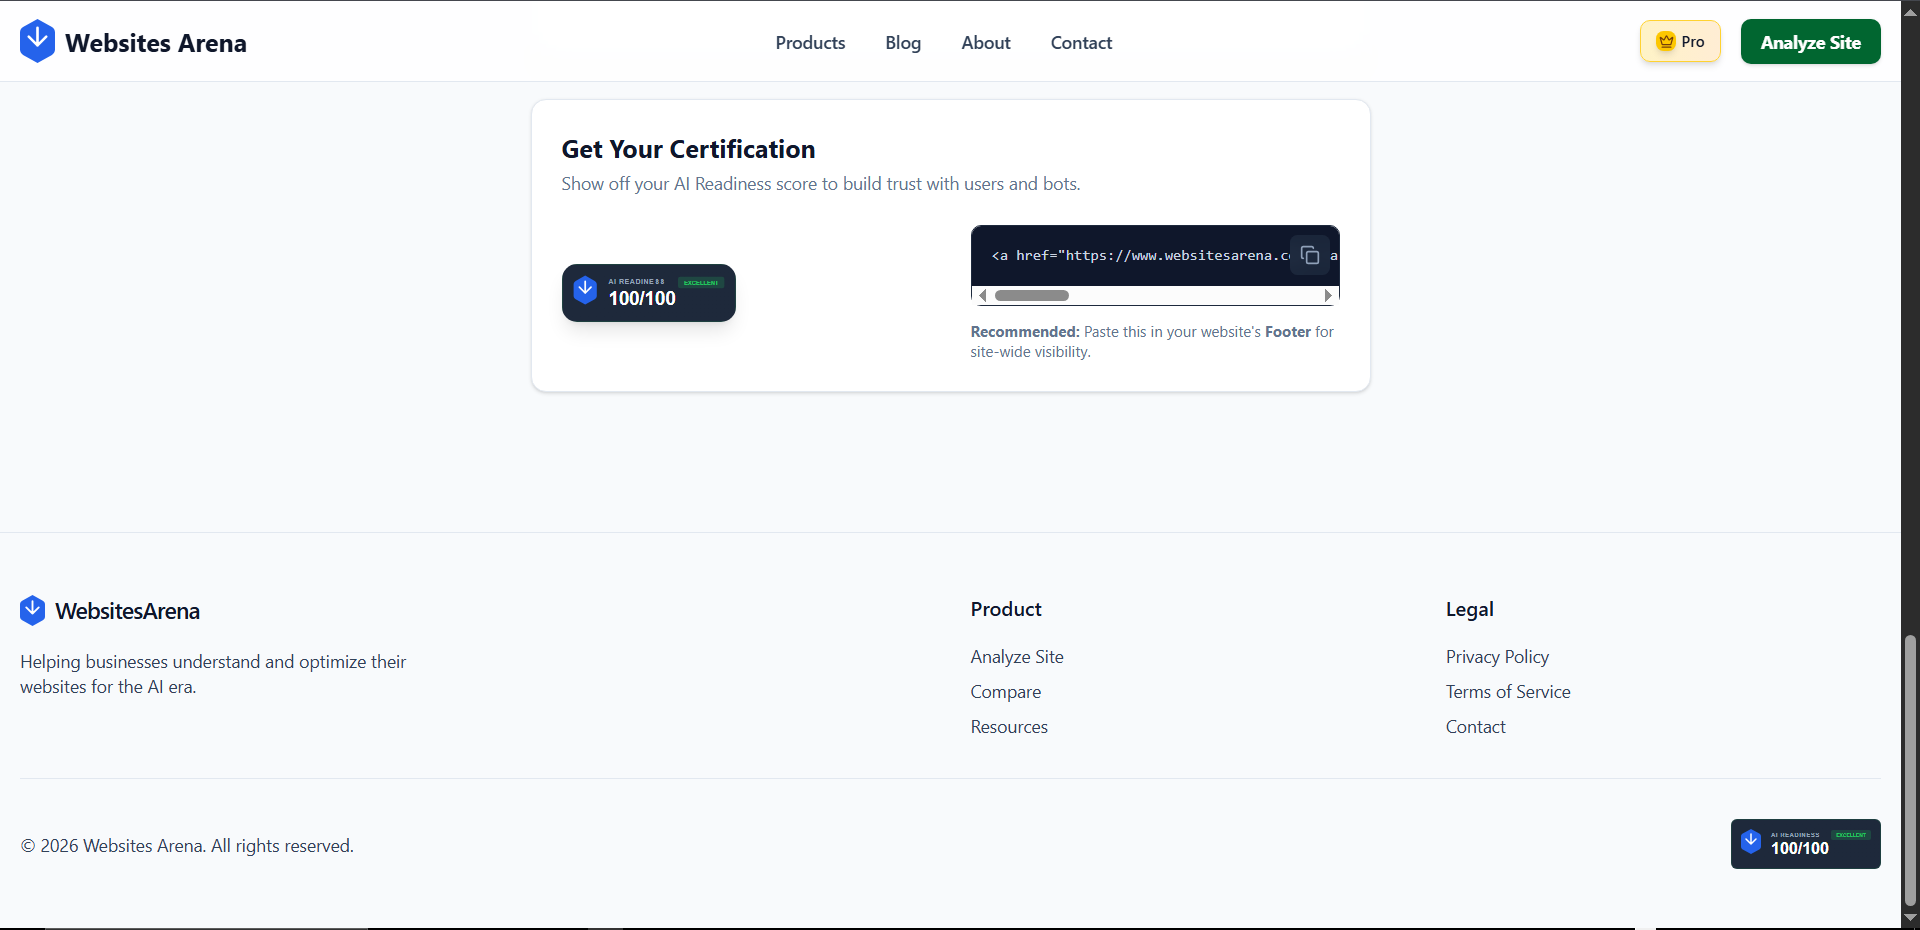Viewport: 1920px width, 930px height.
Task: Click the EXCELLENT status label on the badge
Action: pyautogui.click(x=701, y=281)
